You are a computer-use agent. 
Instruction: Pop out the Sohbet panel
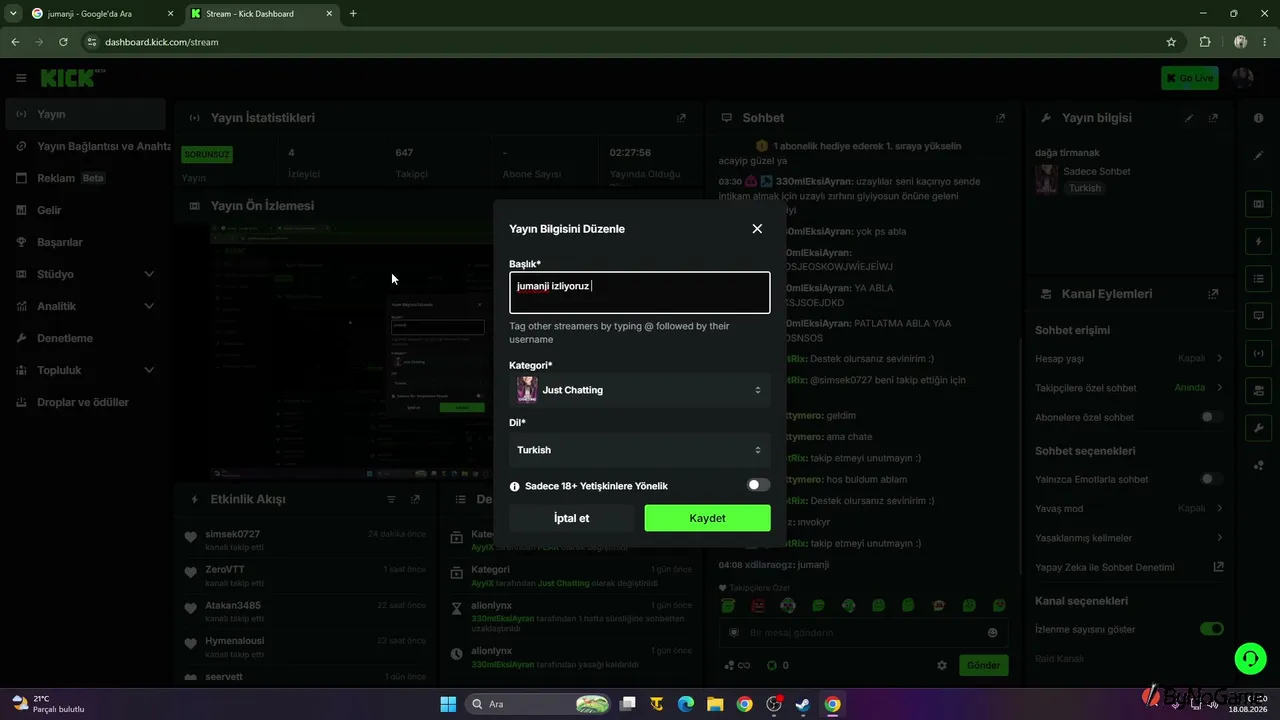click(x=1000, y=118)
